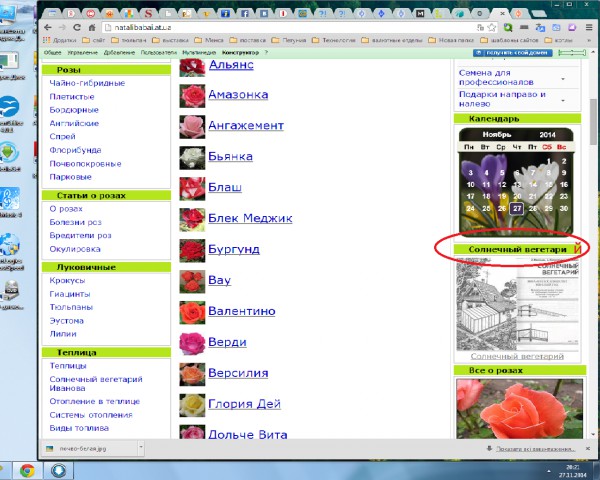Show hidden tray icons arrow

coord(549,471)
